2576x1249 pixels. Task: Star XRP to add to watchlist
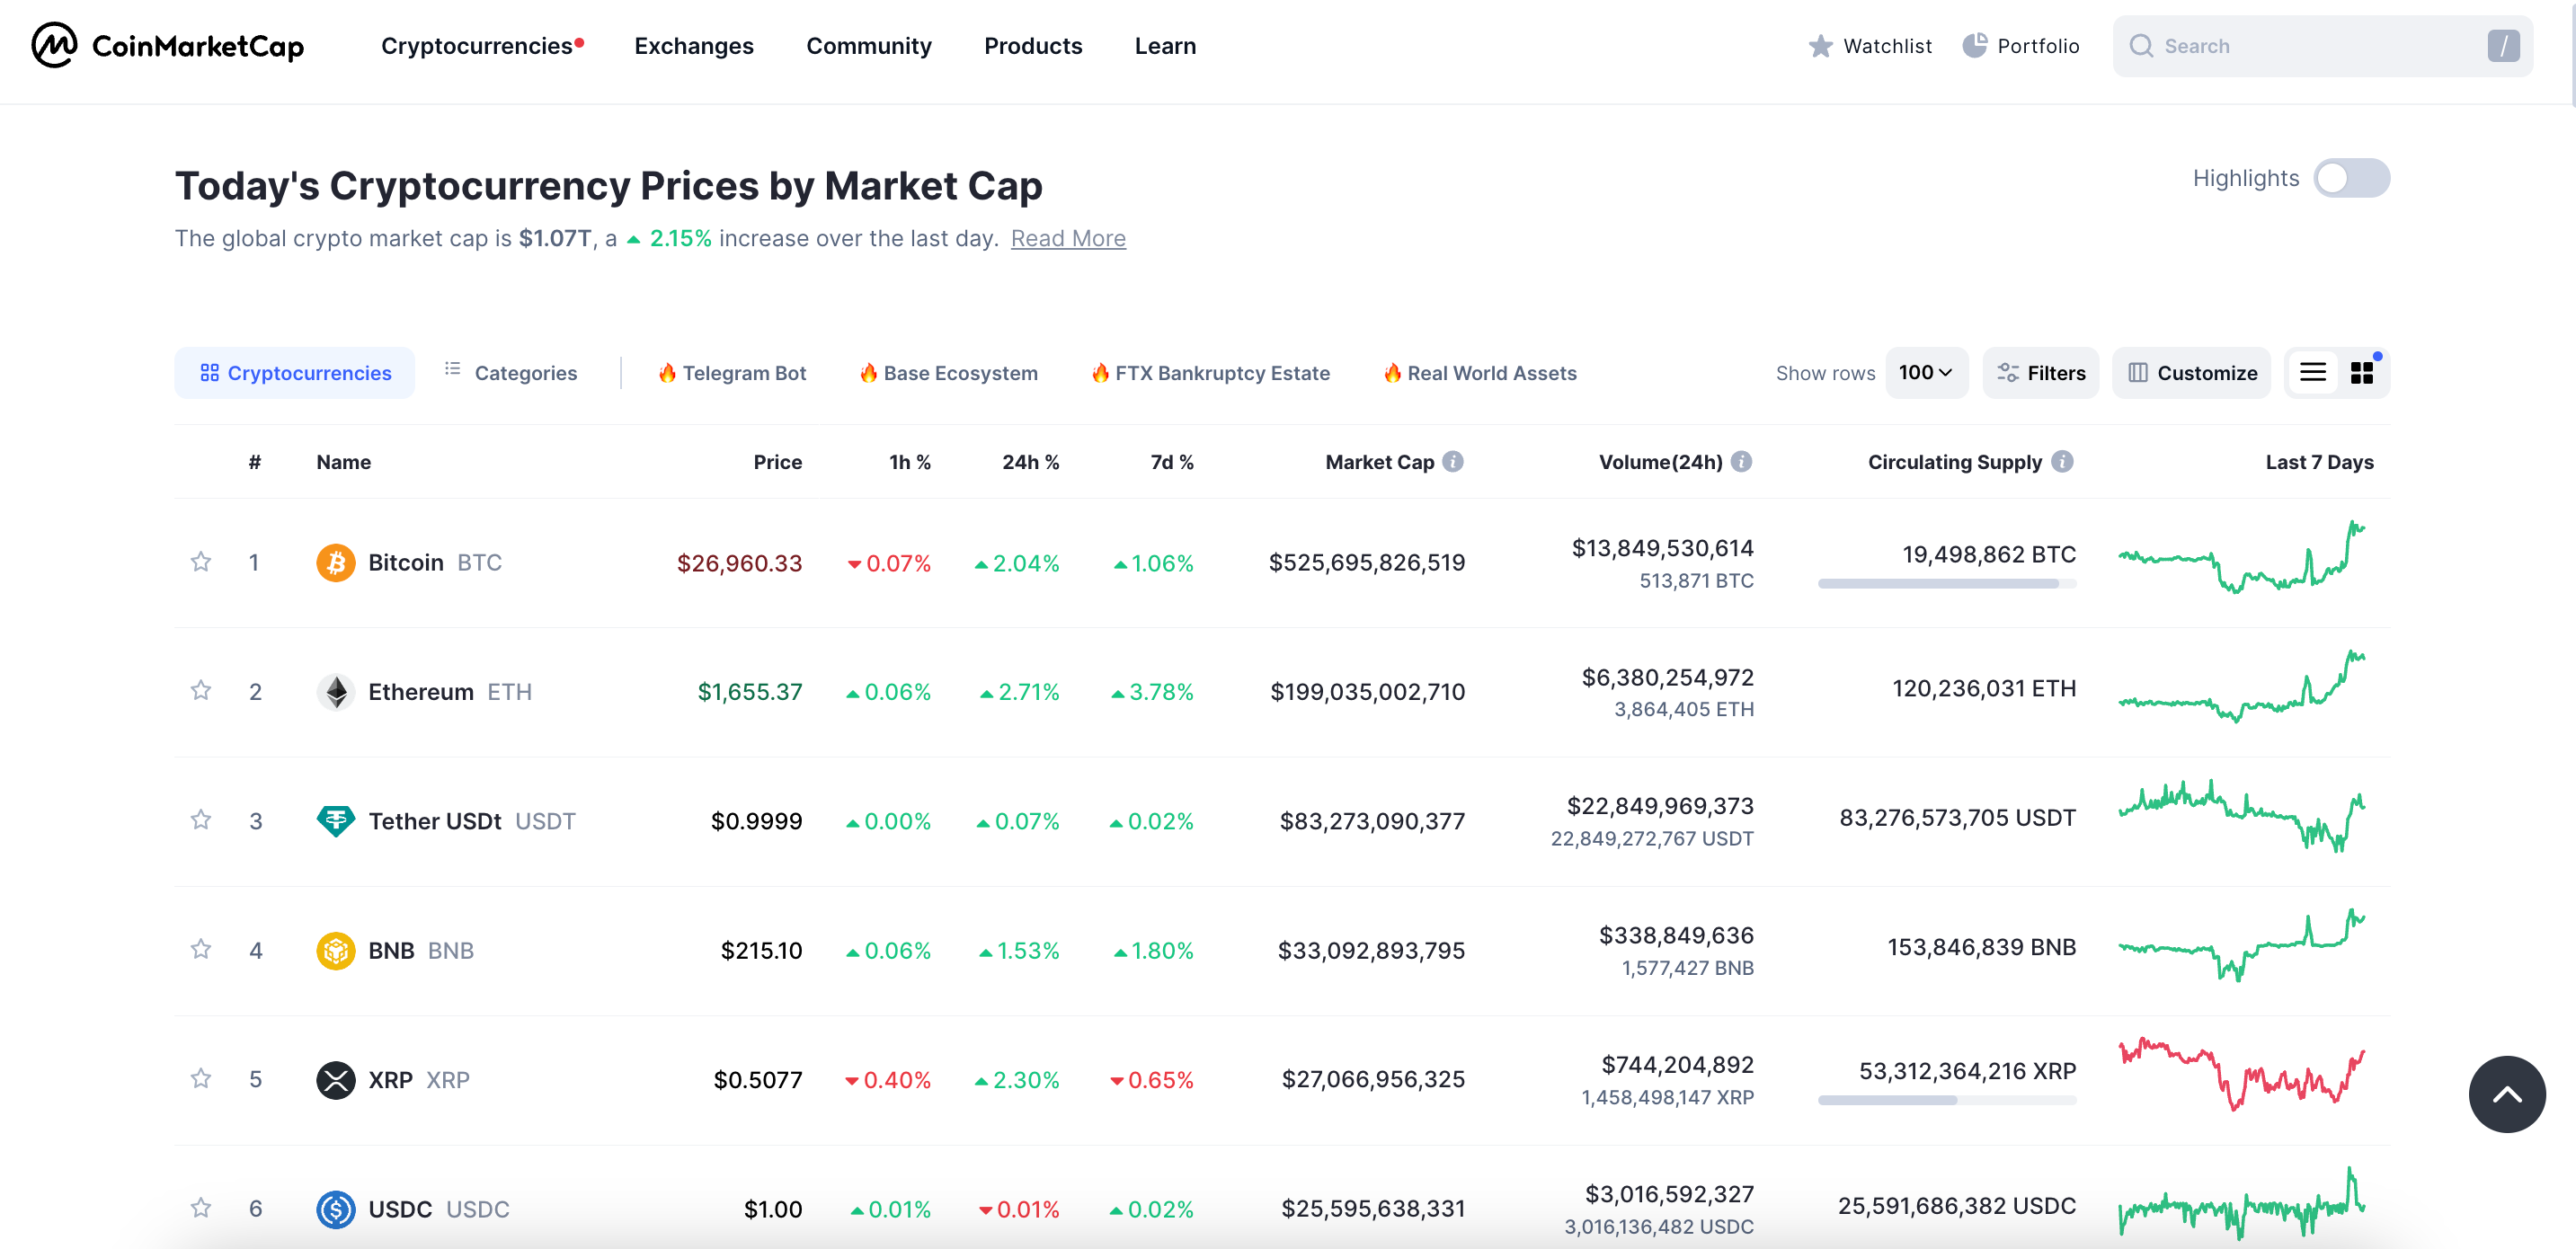(x=201, y=1079)
